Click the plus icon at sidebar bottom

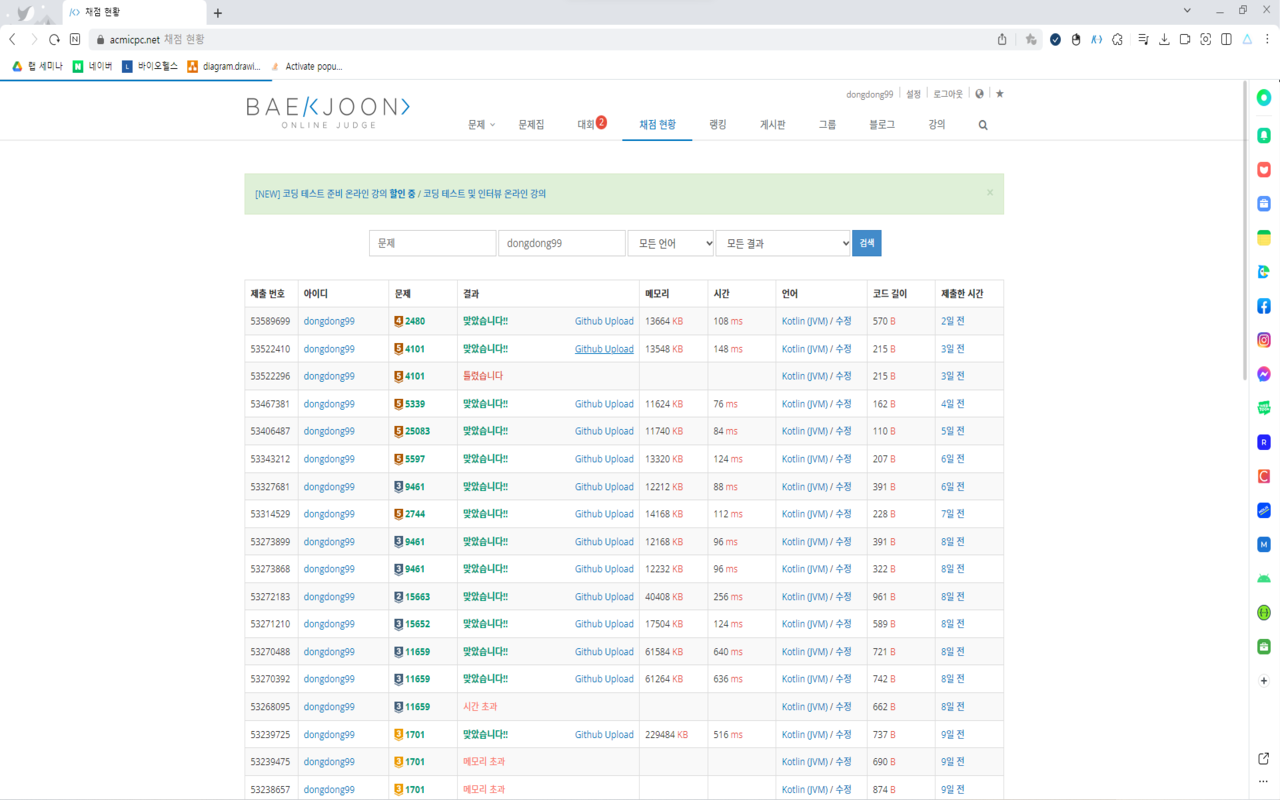[1263, 680]
